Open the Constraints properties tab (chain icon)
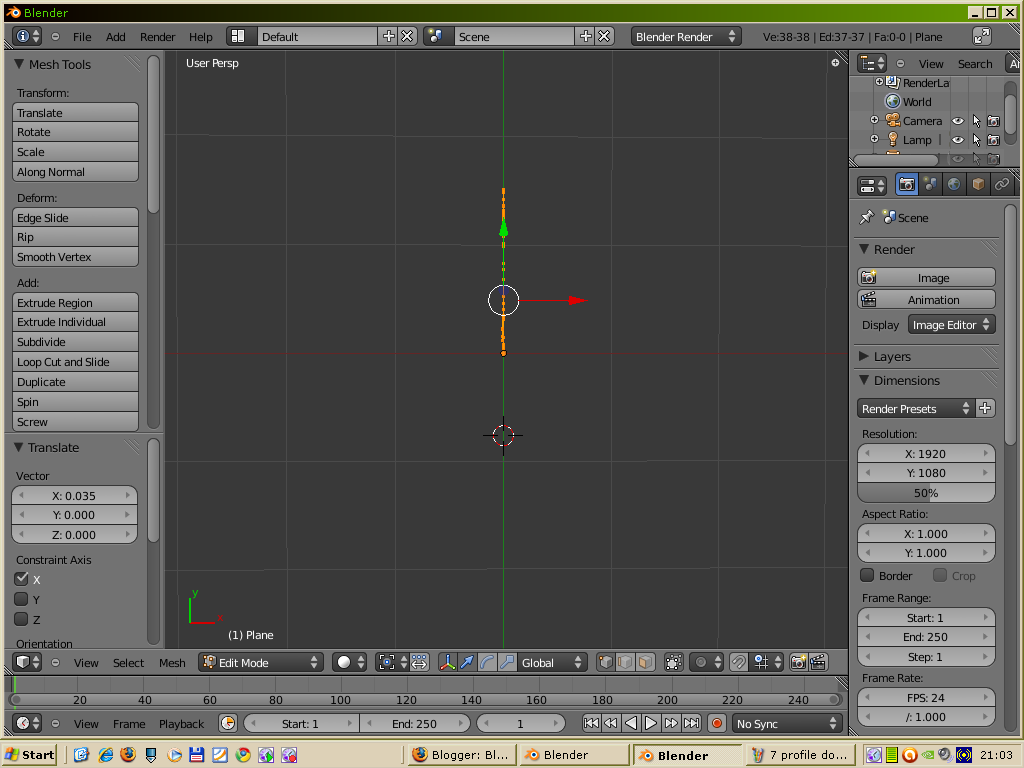The image size is (1024, 768). pos(1001,184)
